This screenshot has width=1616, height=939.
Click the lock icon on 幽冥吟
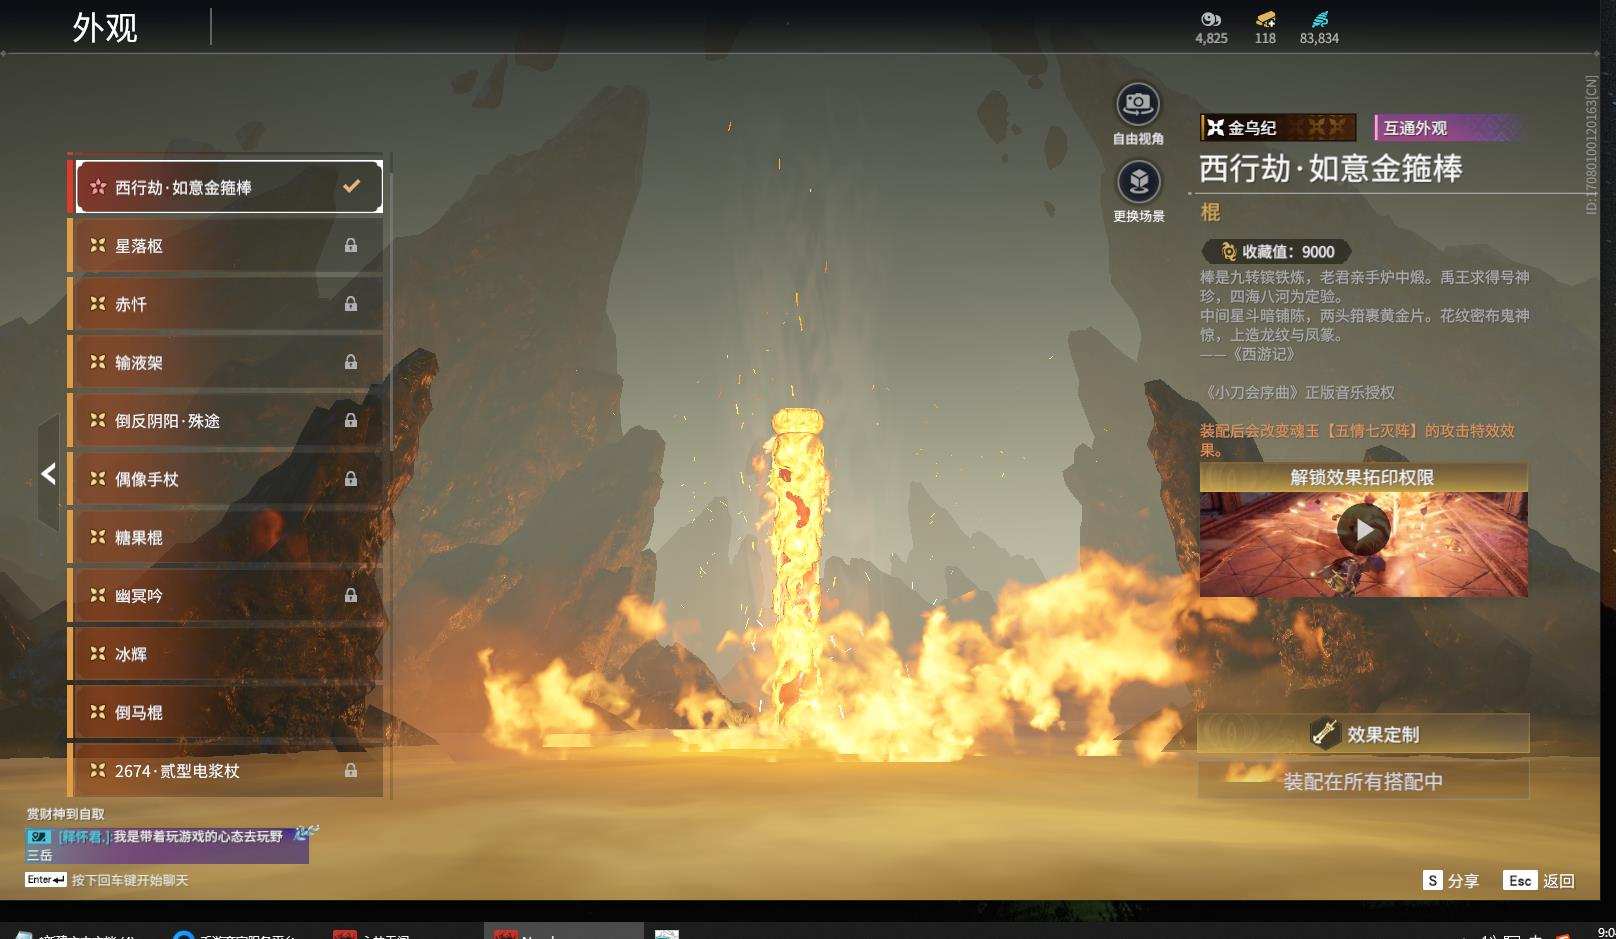pos(351,595)
